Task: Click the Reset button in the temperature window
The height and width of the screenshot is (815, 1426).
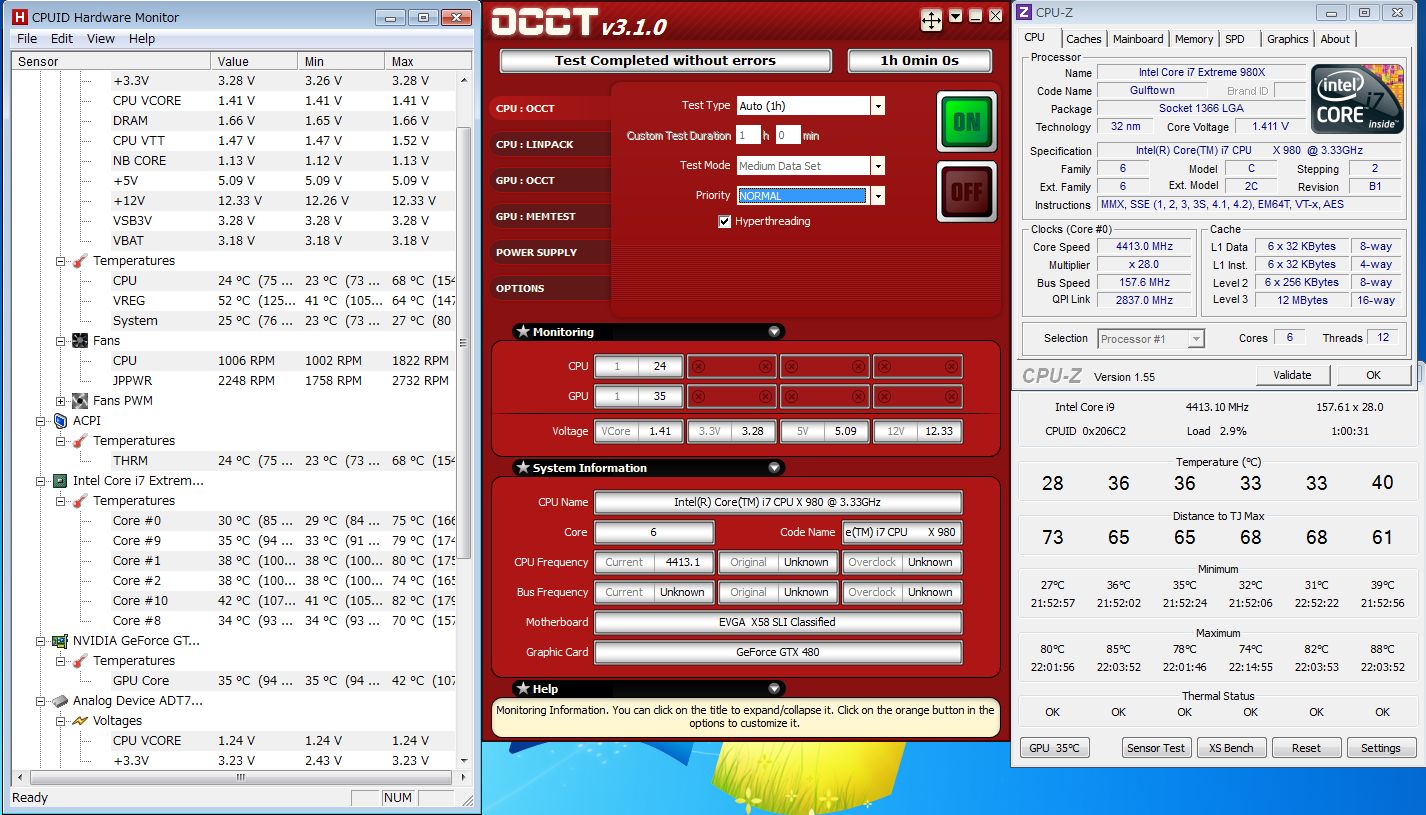Action: click(x=1306, y=748)
